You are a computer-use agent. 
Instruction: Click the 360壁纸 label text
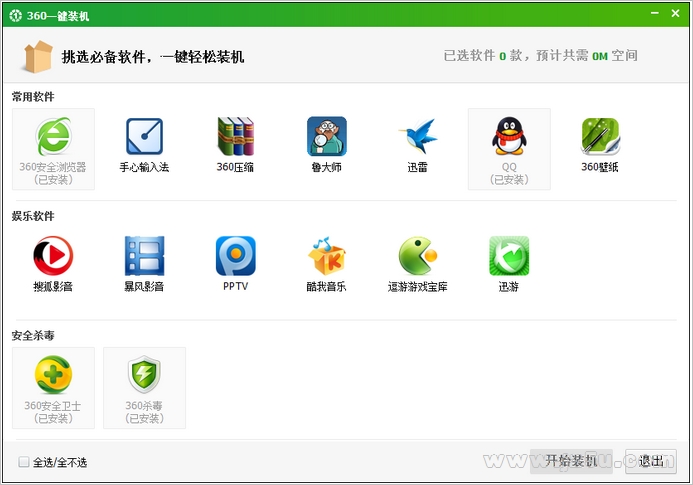click(x=600, y=167)
